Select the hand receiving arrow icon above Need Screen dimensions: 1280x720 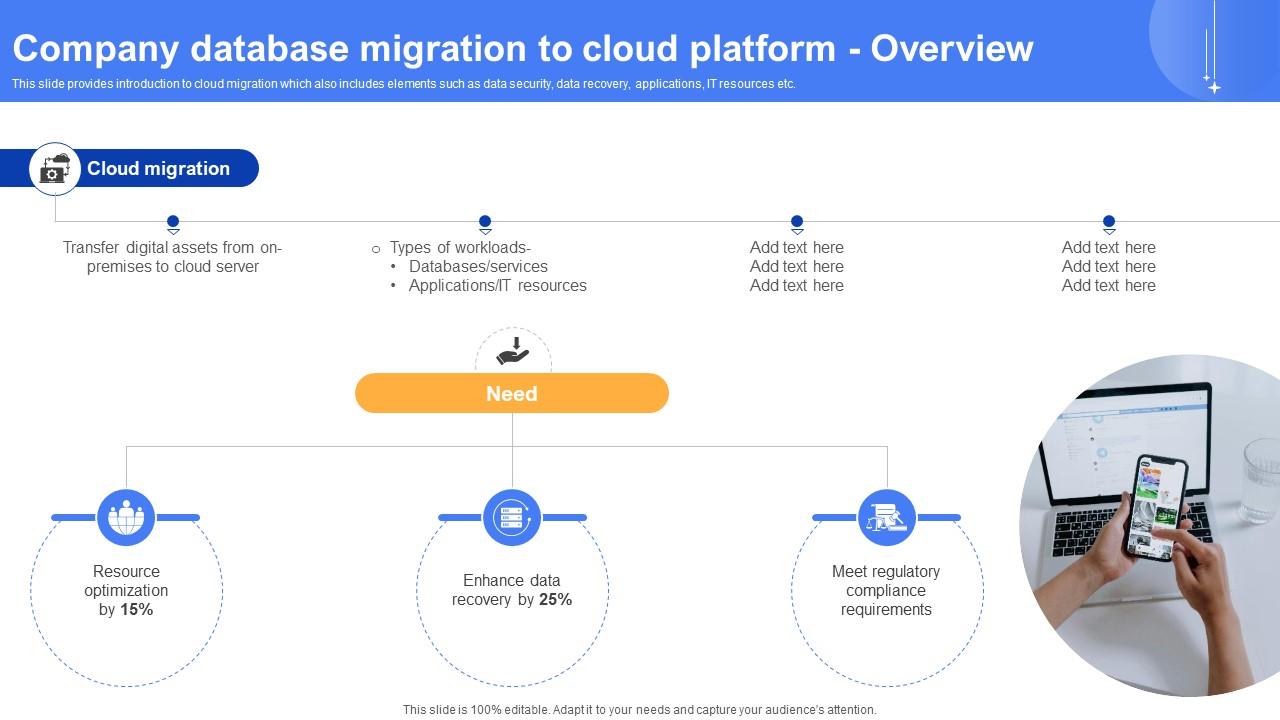pos(513,351)
